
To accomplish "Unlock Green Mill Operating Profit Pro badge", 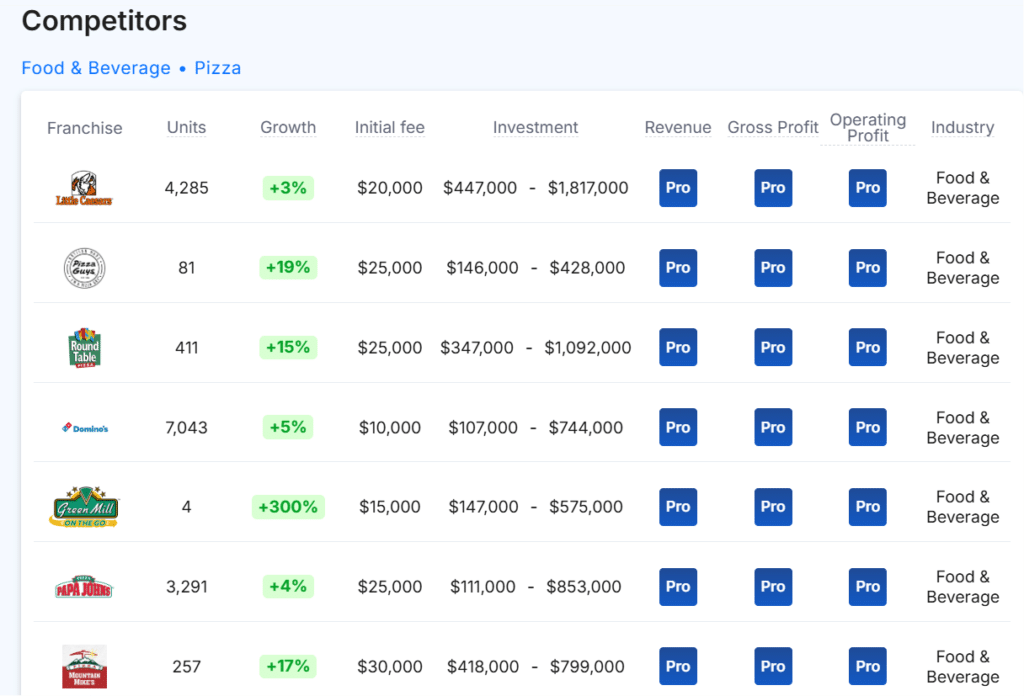I will pyautogui.click(x=868, y=507).
